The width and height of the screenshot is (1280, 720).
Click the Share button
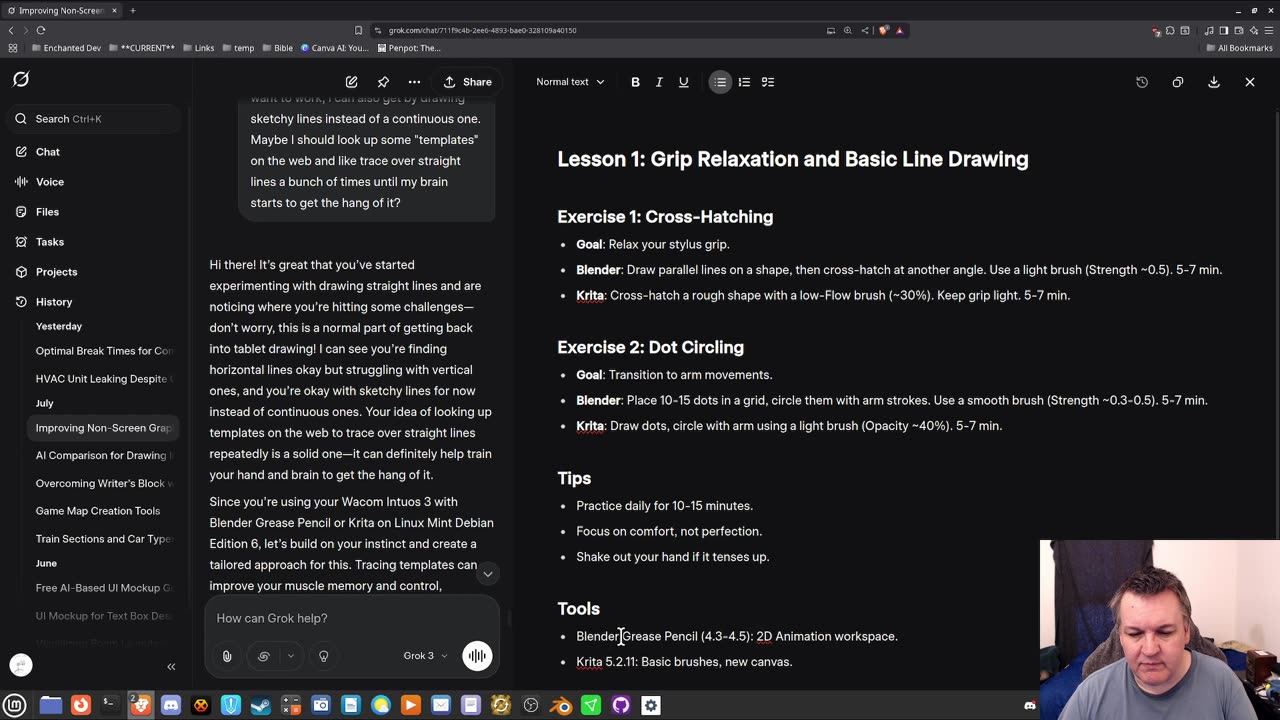point(468,82)
